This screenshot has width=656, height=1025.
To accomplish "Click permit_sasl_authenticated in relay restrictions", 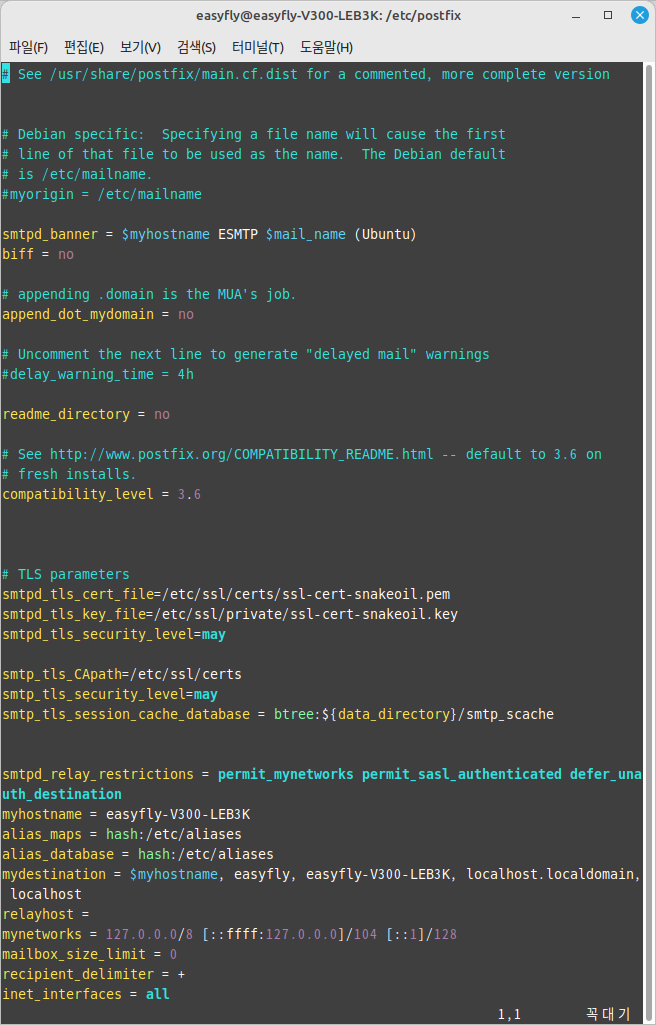I will pyautogui.click(x=462, y=774).
